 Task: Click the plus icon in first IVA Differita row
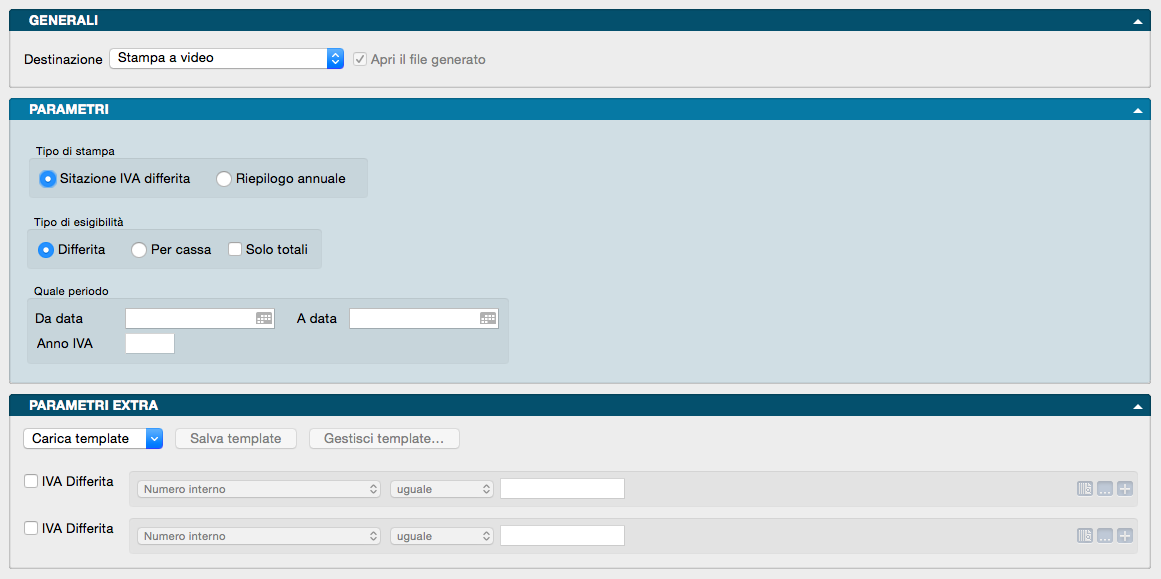[1125, 489]
